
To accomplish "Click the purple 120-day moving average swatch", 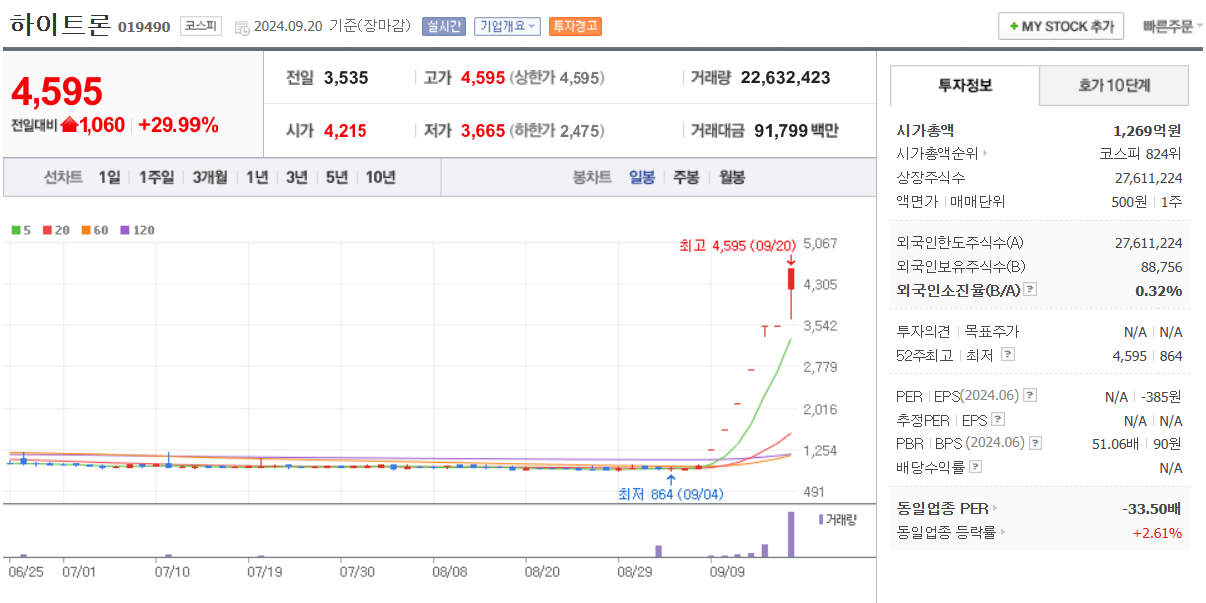I will (125, 230).
